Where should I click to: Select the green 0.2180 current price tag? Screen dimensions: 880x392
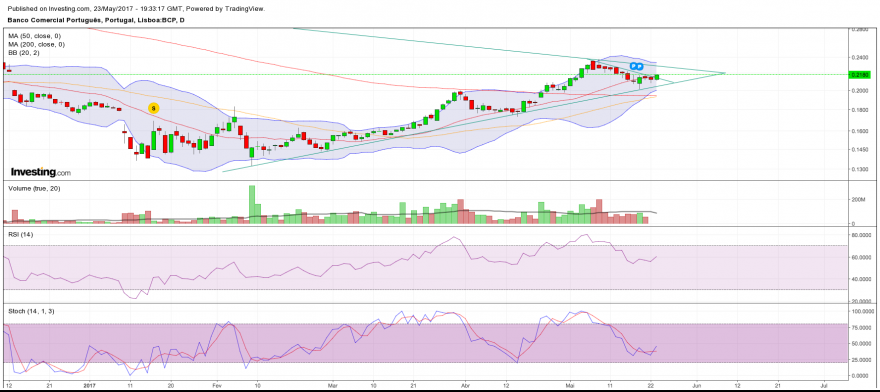859,75
